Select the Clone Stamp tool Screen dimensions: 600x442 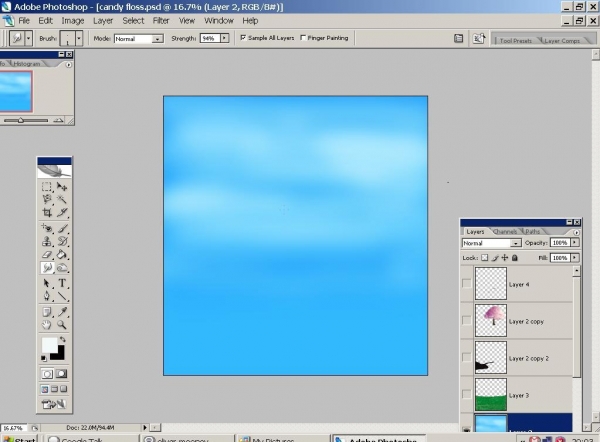tap(47, 241)
